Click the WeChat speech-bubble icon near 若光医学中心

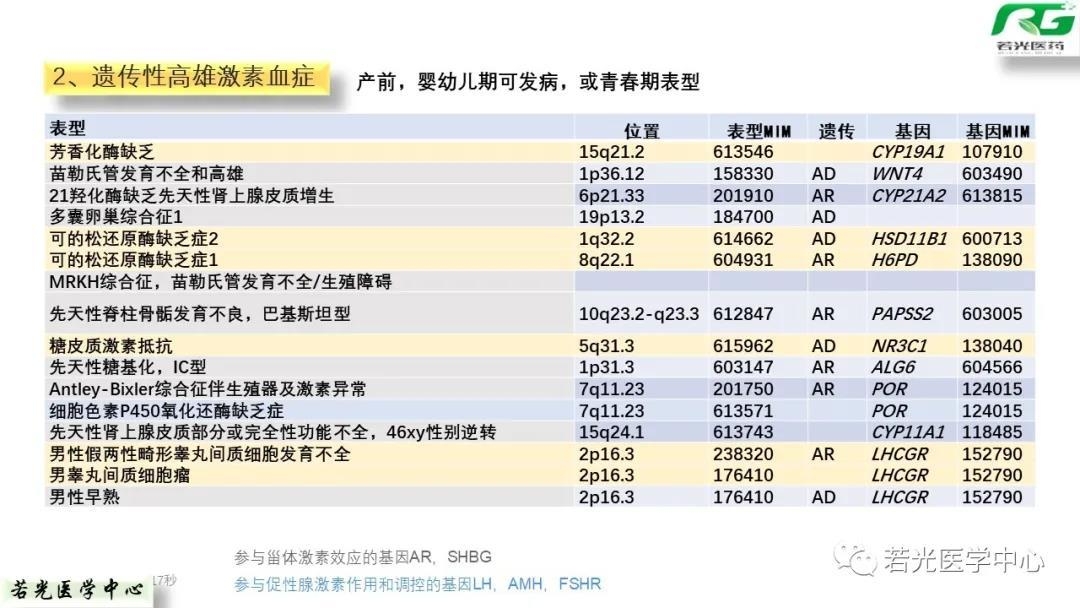pos(862,561)
